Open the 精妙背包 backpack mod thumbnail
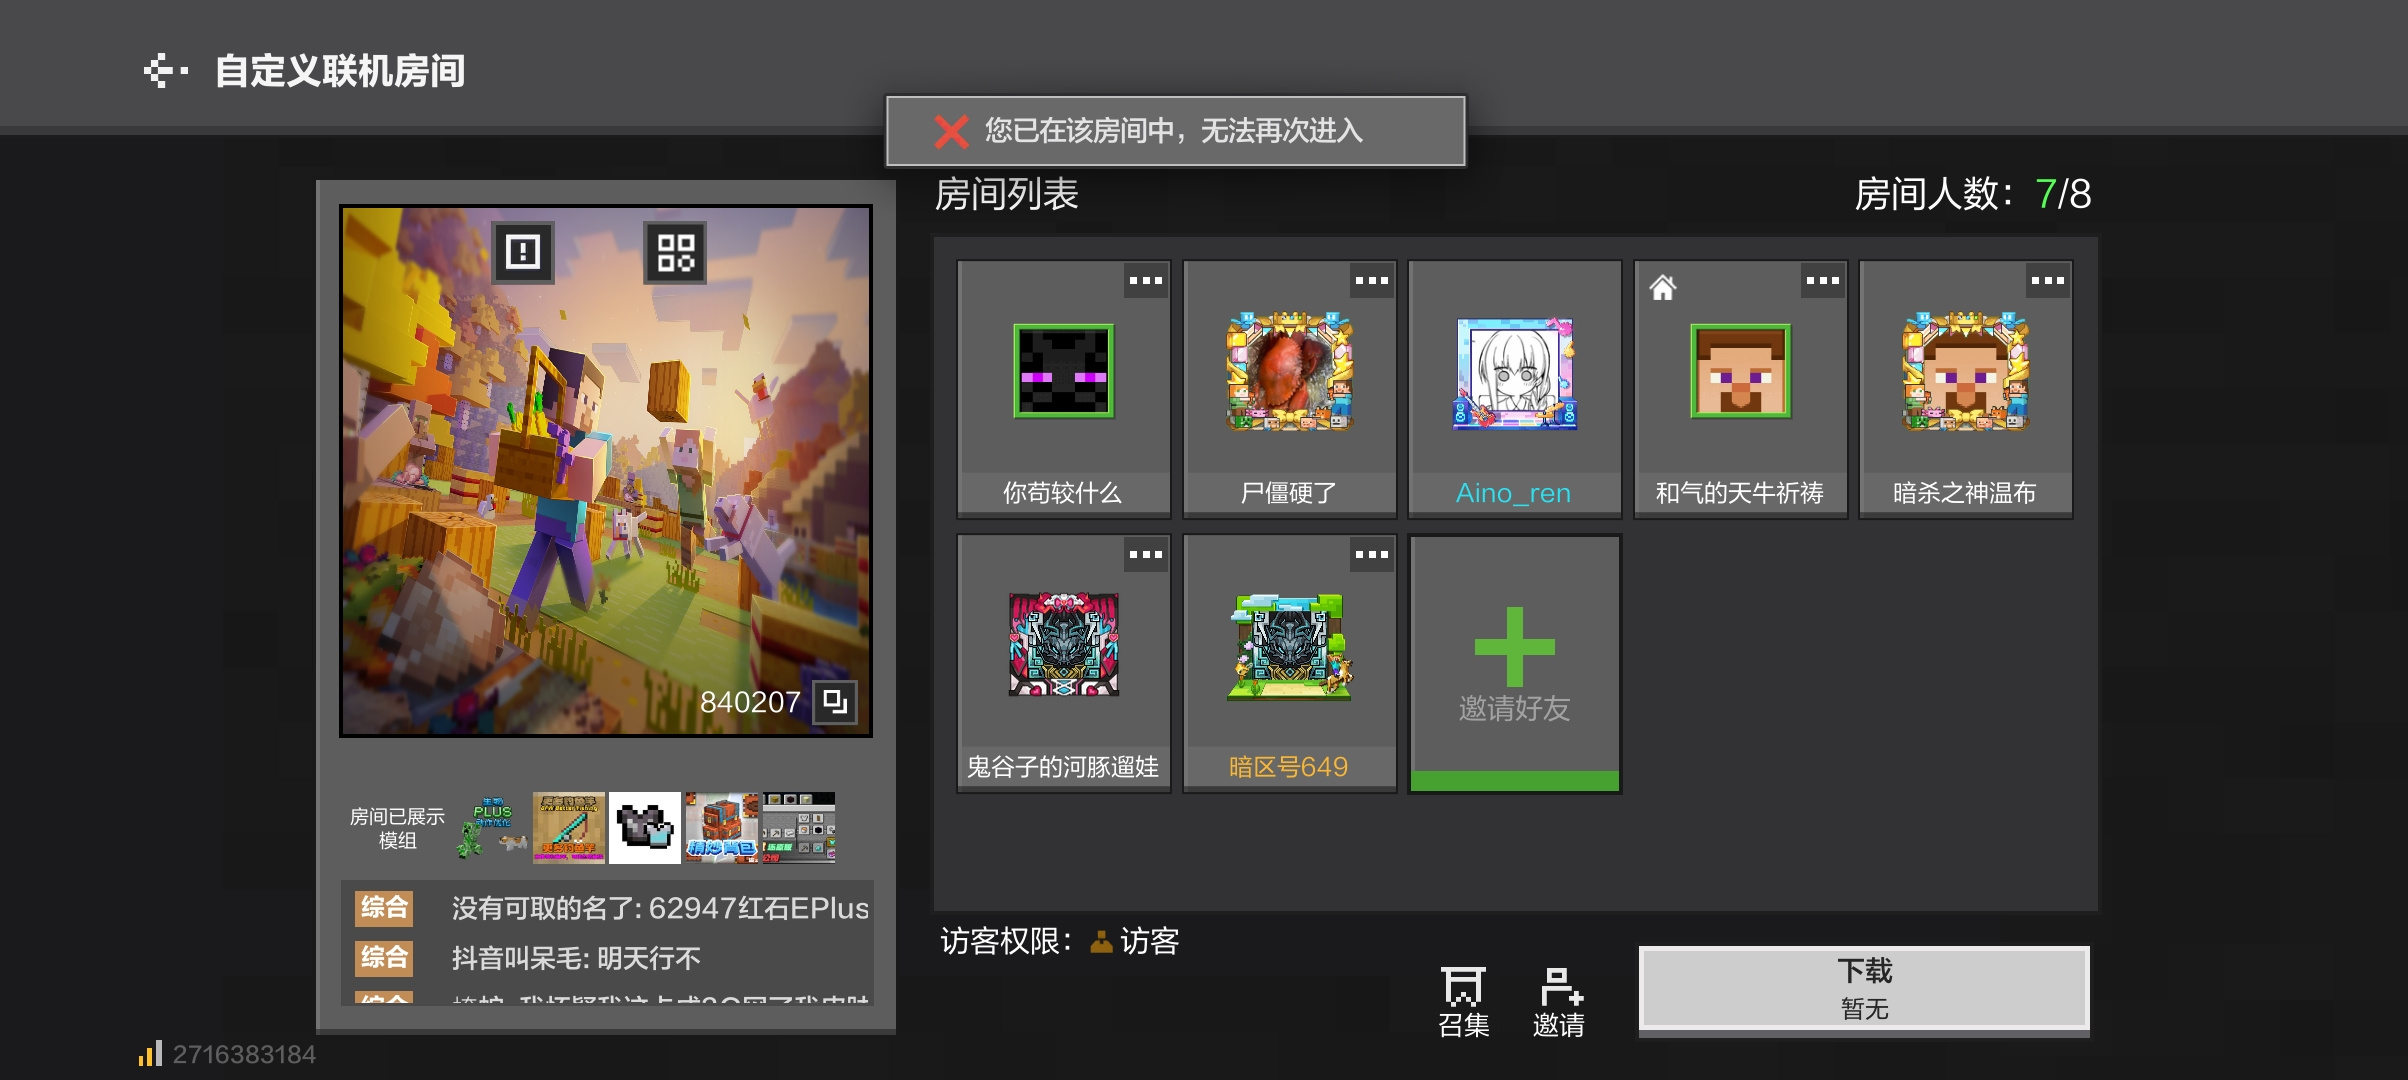 (721, 828)
